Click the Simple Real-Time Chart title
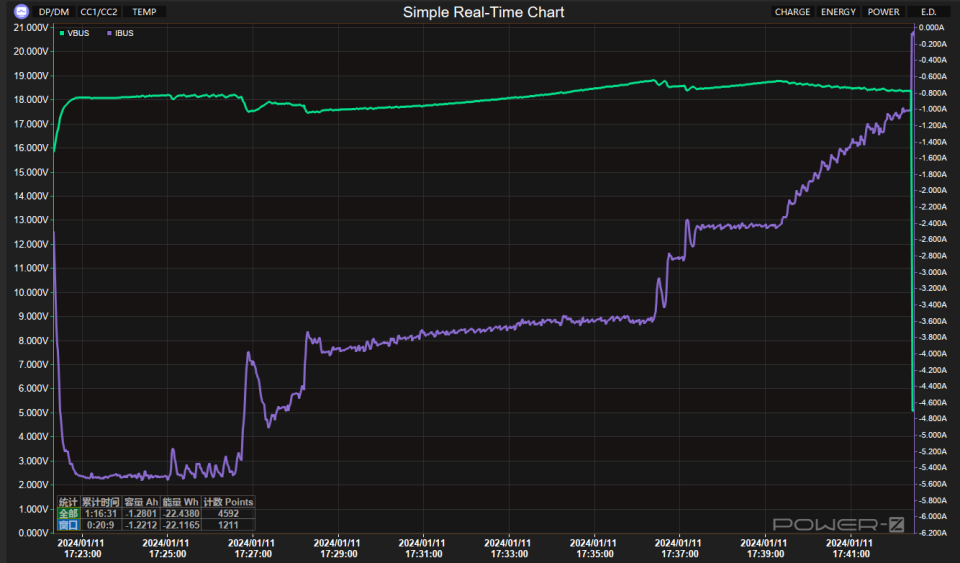 (x=483, y=12)
